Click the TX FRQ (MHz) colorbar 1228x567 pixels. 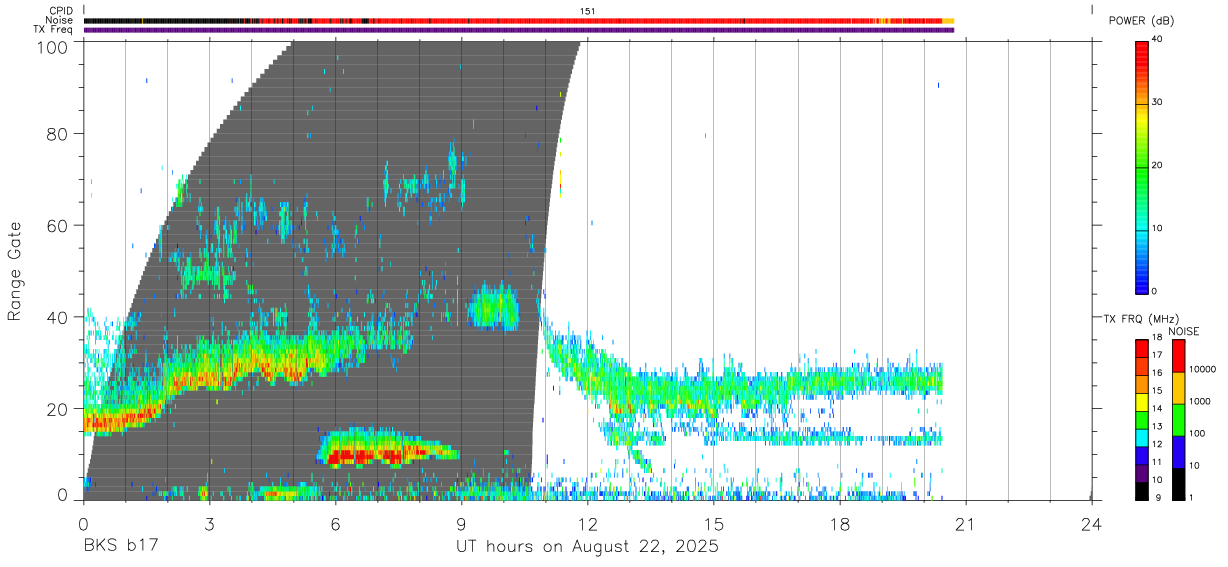[1141, 418]
